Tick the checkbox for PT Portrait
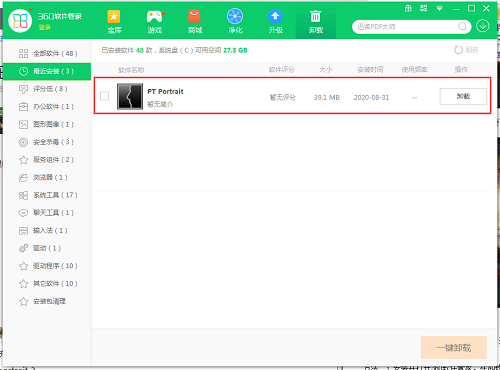This screenshot has width=500, height=370. pos(104,96)
